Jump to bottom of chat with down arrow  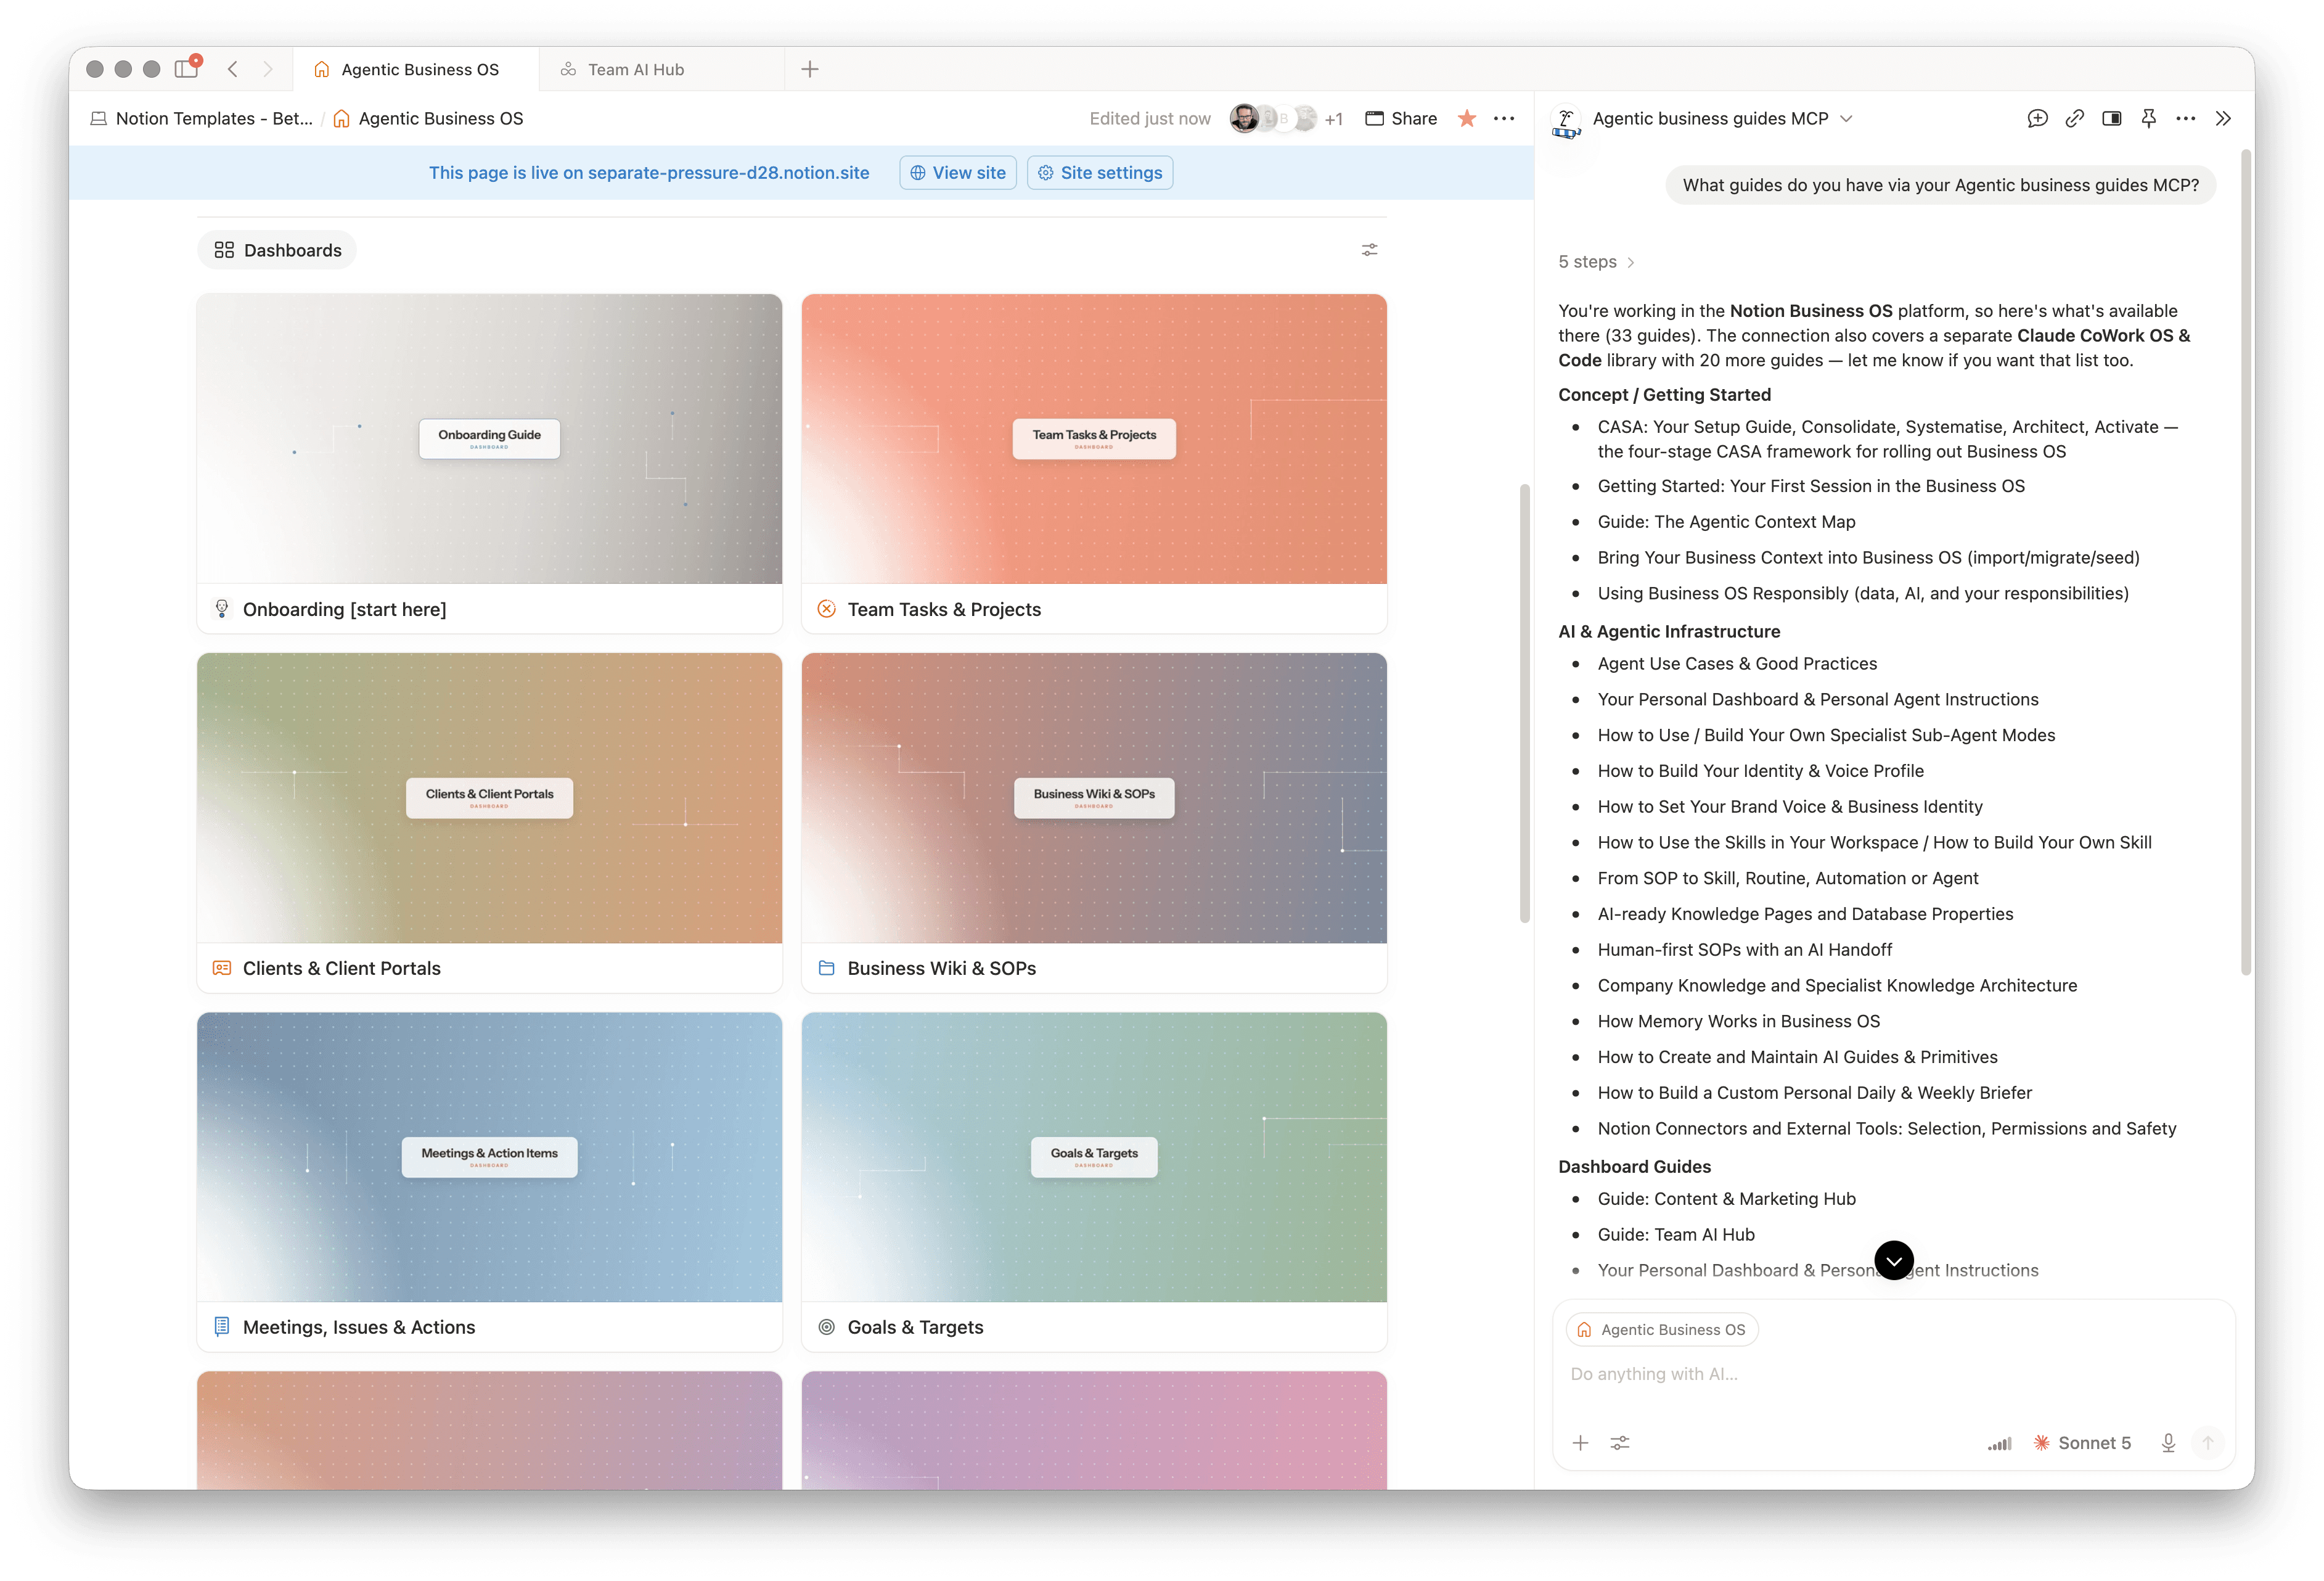(1894, 1260)
